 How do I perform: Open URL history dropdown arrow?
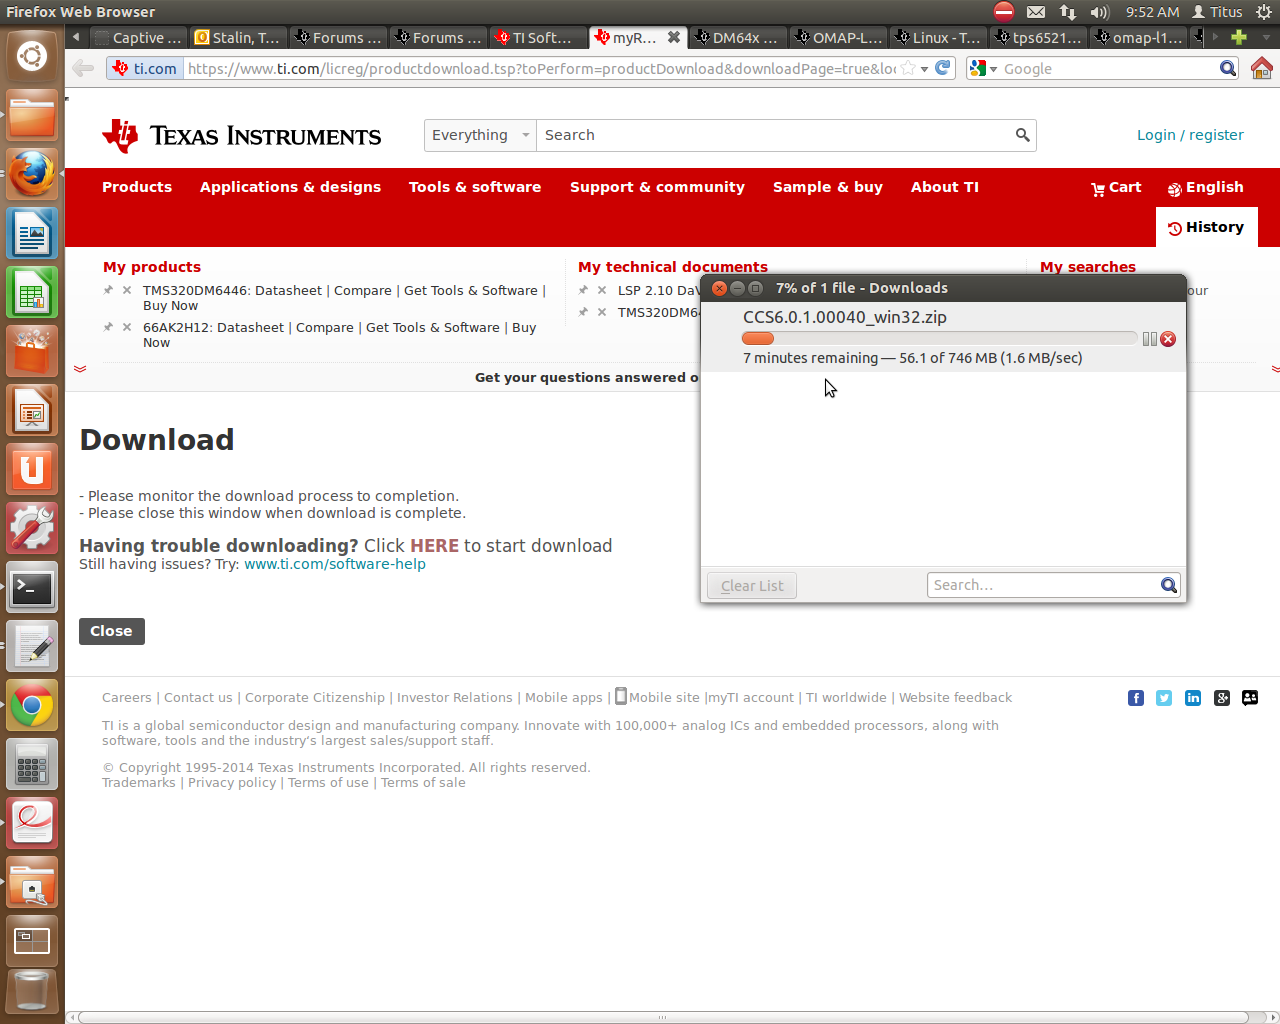[925, 68]
